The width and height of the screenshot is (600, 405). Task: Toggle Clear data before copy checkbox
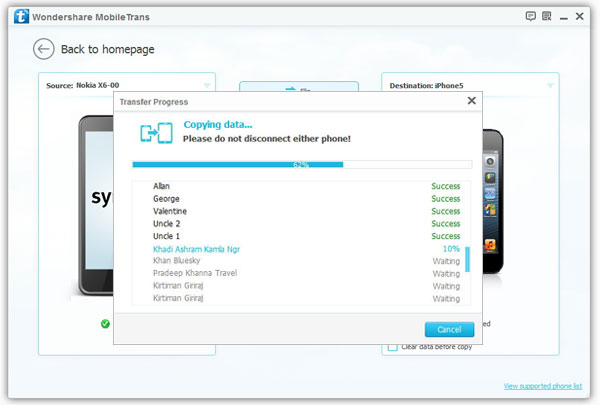392,347
